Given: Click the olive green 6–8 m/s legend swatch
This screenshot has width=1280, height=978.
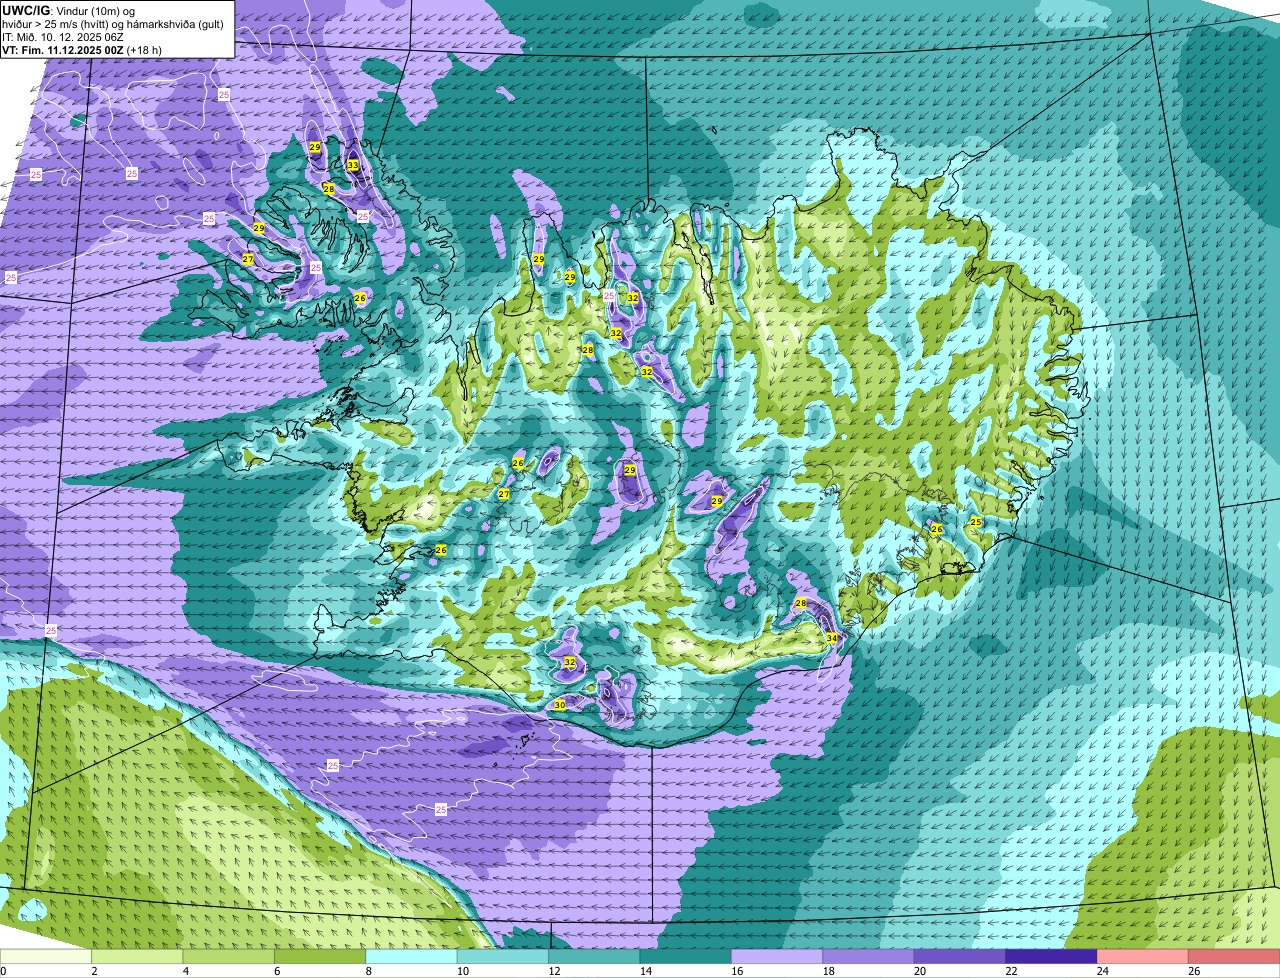Looking at the screenshot, I should click(x=320, y=956).
